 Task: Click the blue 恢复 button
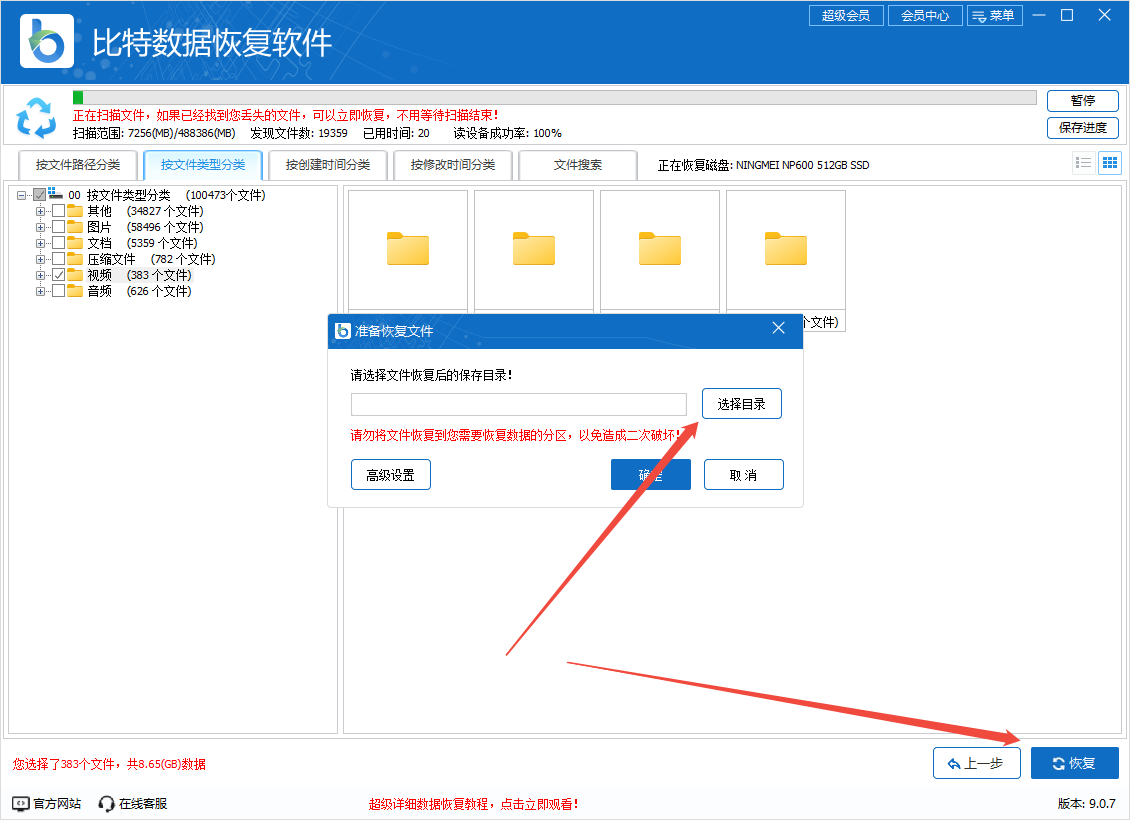(1075, 763)
